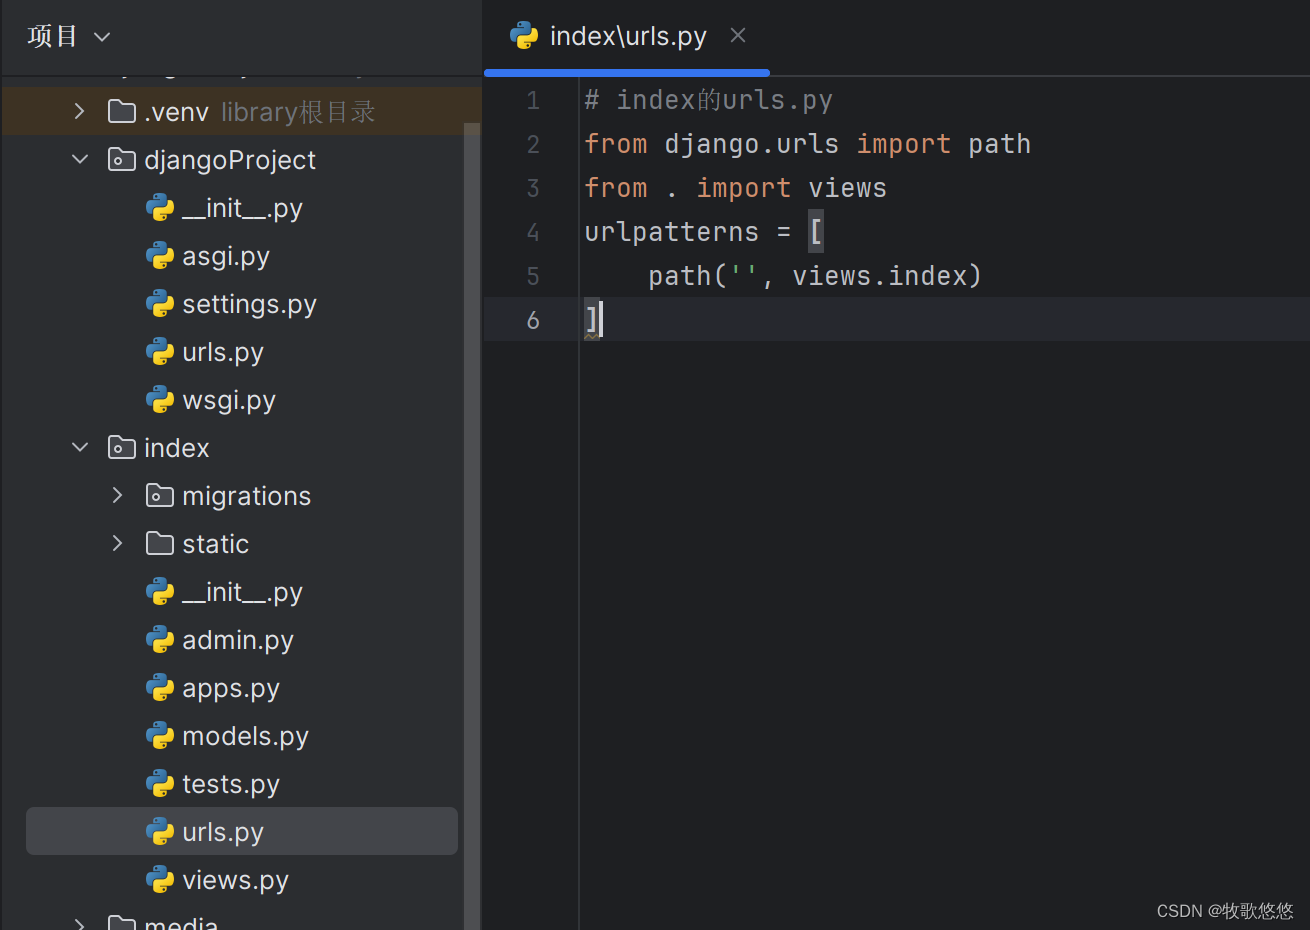This screenshot has width=1310, height=930.
Task: Click Python icon next to wsgi.py
Action: [160, 399]
